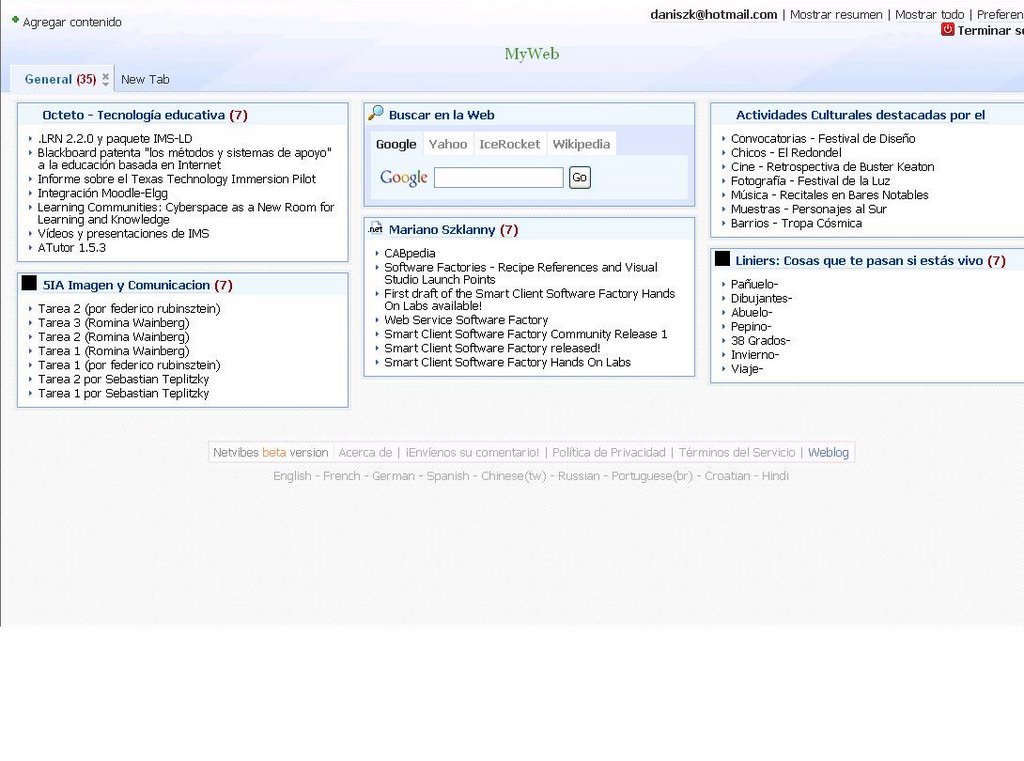The image size is (1024, 761).
Task: Open Learning Communities: Cyberspace entry
Action: [x=186, y=214]
